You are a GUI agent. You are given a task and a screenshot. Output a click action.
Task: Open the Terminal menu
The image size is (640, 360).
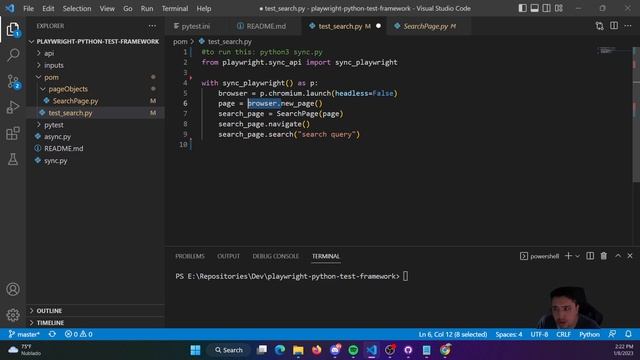175,8
